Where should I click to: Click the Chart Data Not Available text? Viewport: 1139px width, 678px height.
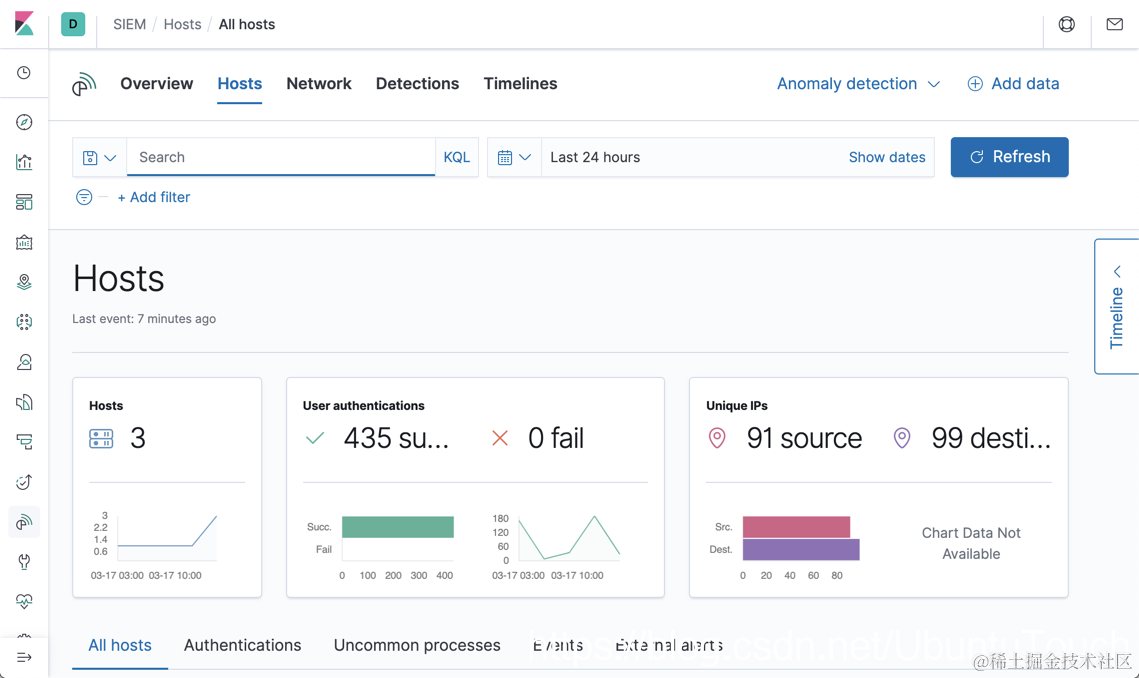(971, 543)
